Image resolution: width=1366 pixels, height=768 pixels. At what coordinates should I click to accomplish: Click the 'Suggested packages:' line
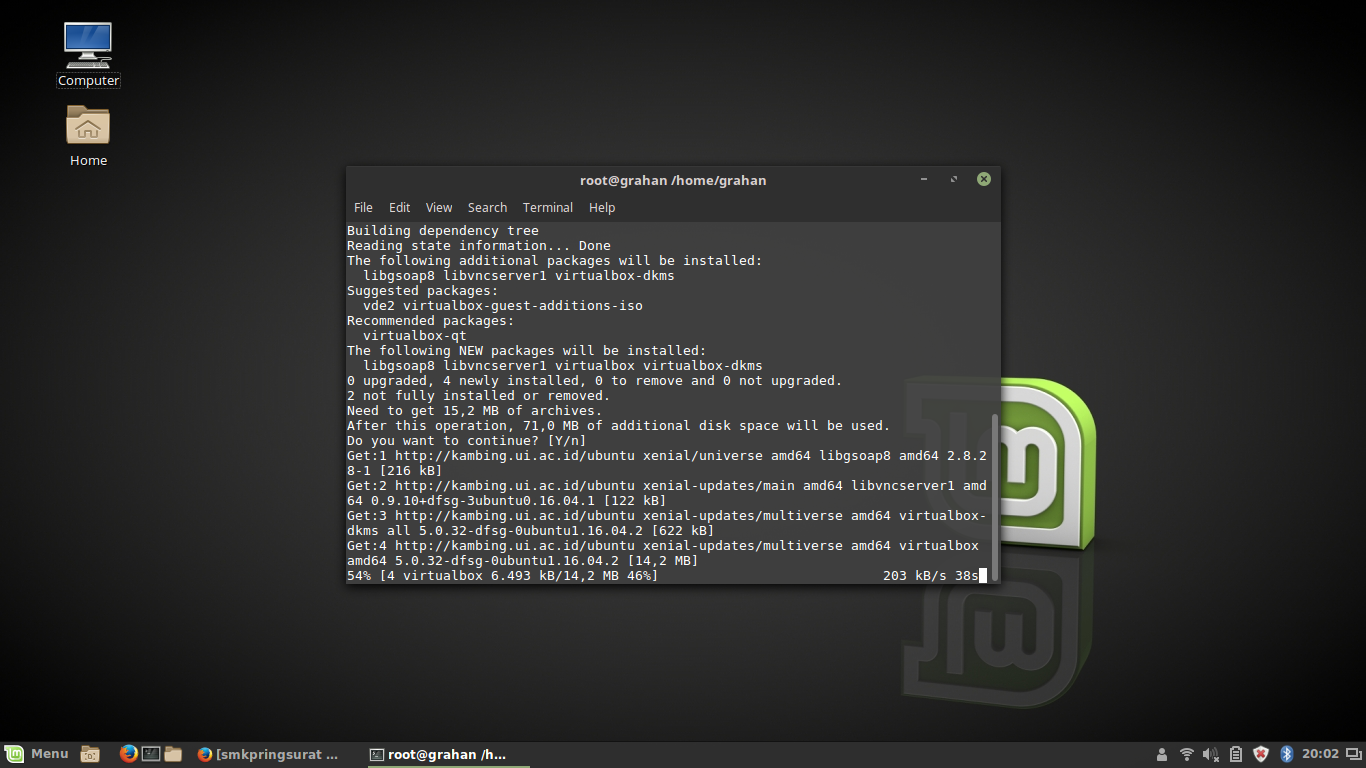coord(423,290)
